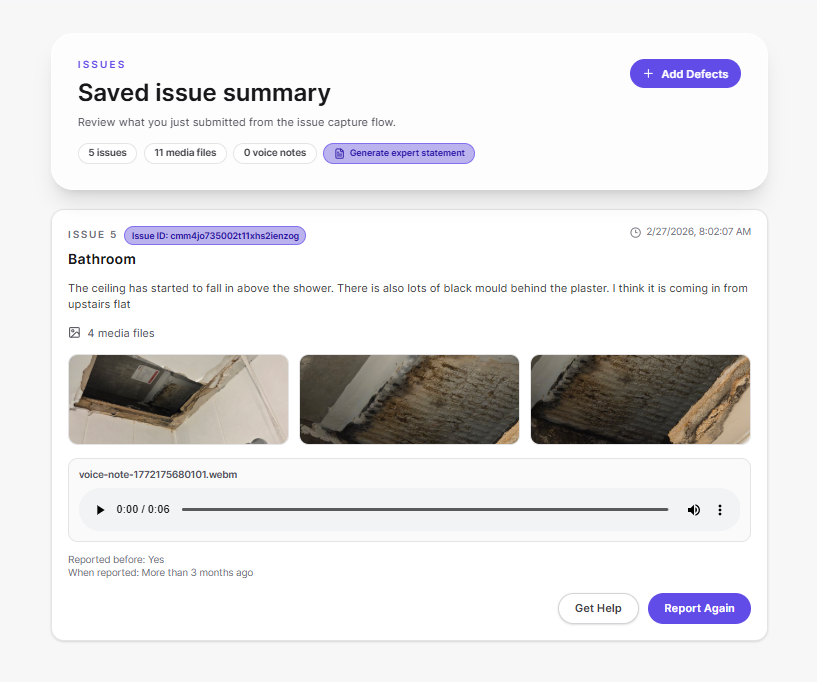
Task: Click the document icon in Generate expert statement
Action: click(x=340, y=152)
